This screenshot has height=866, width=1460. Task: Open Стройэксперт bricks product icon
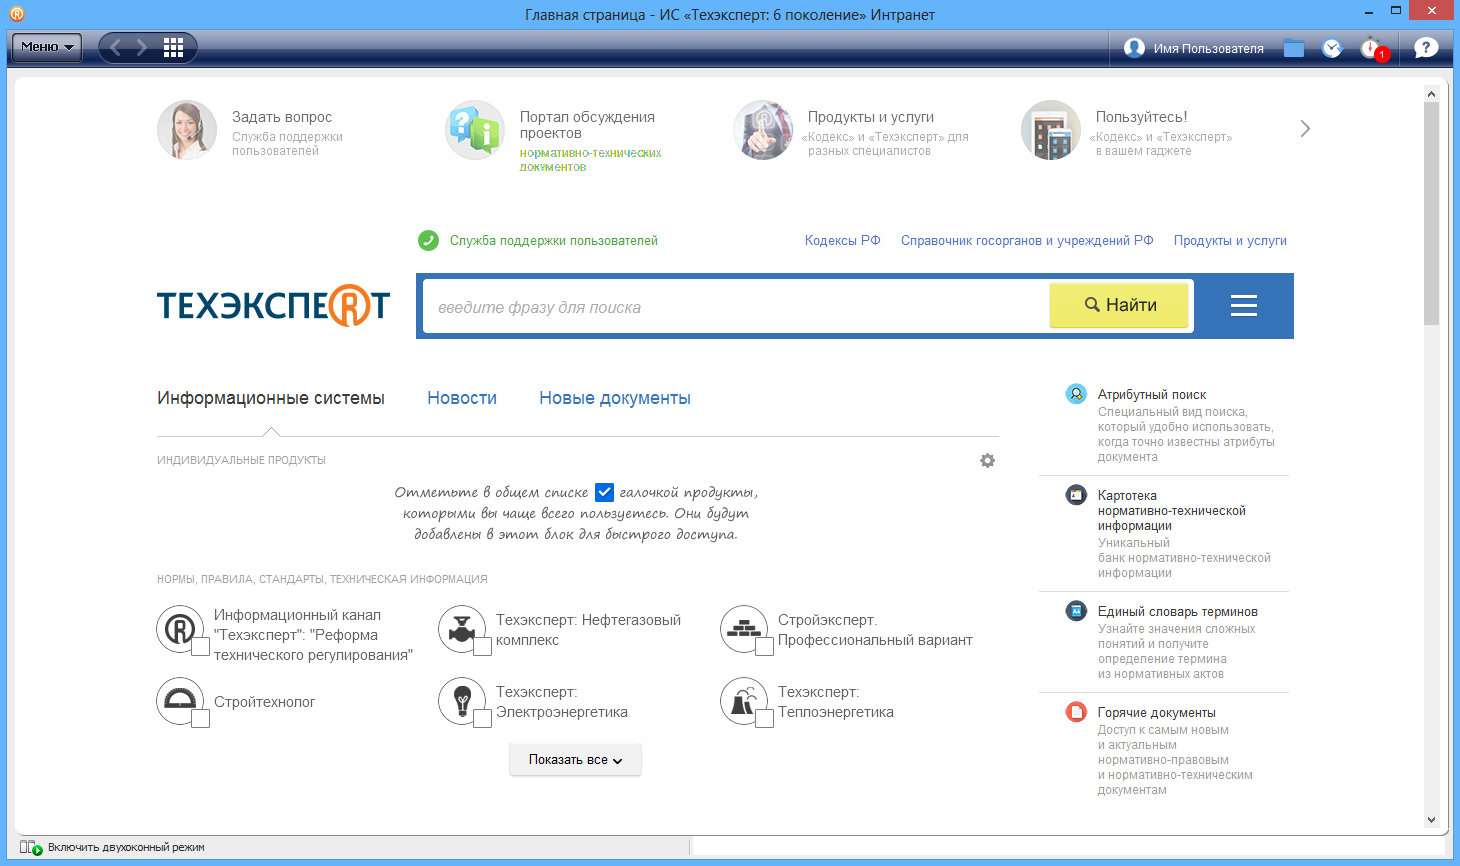point(744,629)
